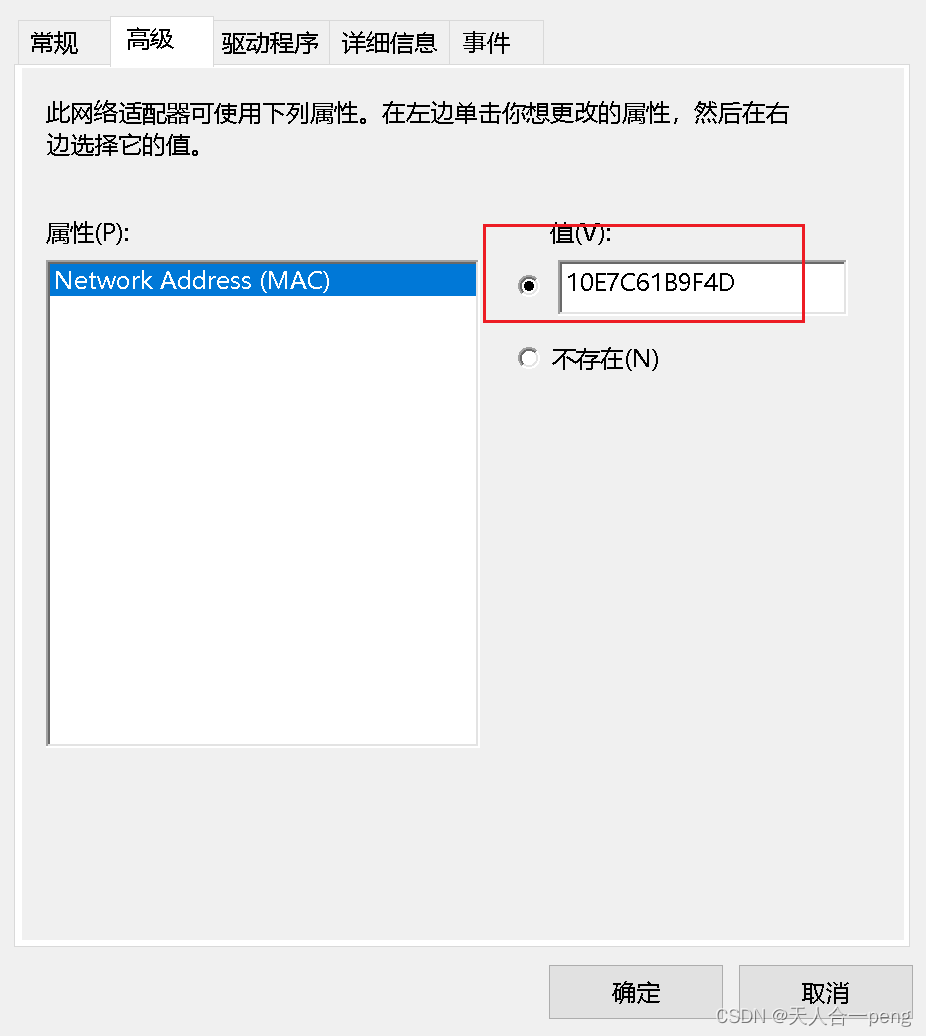Click blank area beneath the property list

tap(262, 839)
